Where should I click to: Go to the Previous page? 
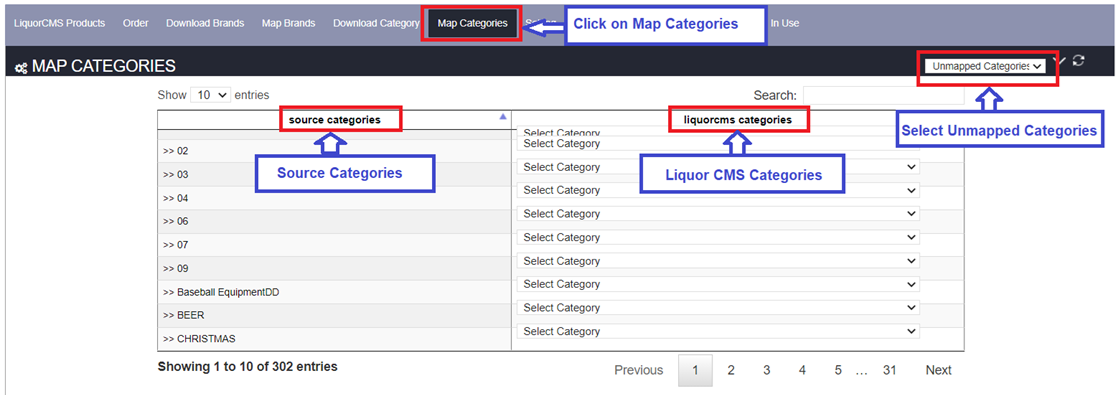tap(638, 370)
